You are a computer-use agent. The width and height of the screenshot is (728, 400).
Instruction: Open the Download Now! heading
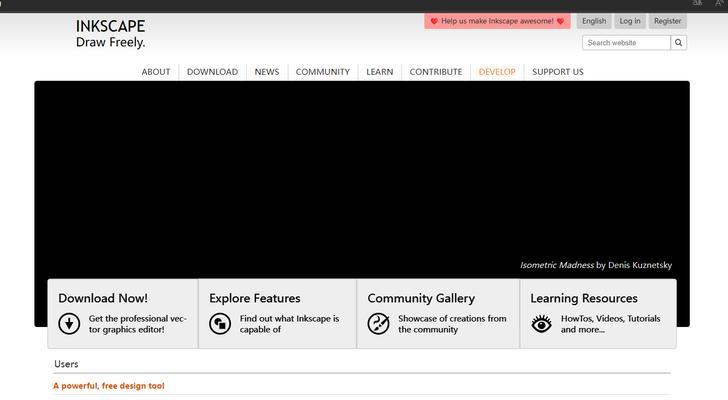click(x=103, y=298)
